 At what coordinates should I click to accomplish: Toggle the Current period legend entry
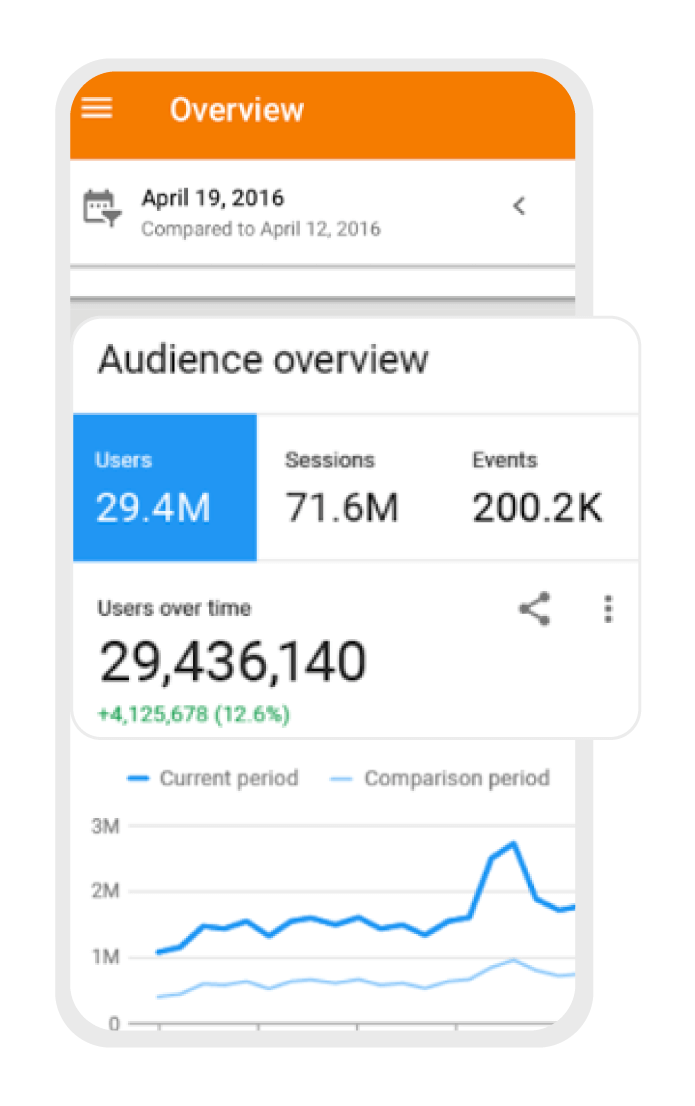tap(212, 778)
